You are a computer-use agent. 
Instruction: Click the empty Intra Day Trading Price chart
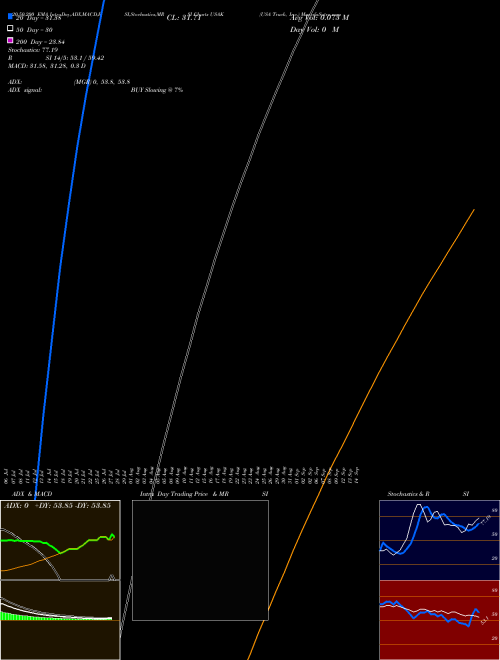[x=200, y=560]
